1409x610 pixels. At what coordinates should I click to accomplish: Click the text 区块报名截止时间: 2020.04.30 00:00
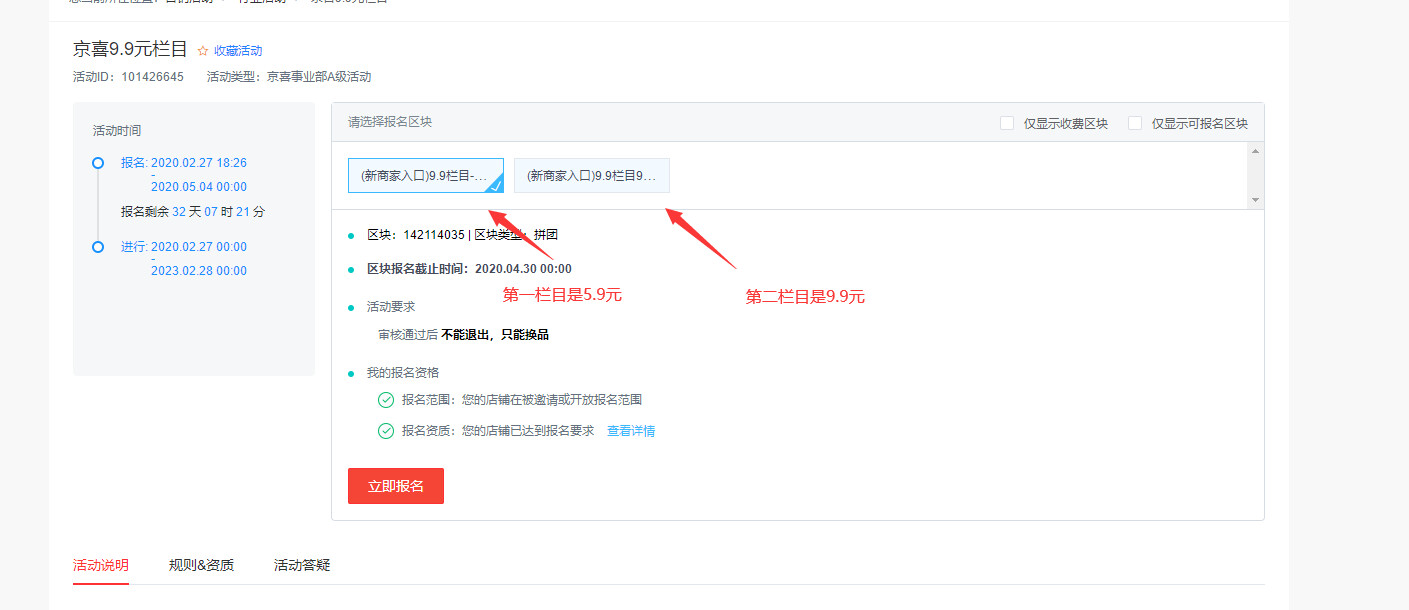click(469, 269)
